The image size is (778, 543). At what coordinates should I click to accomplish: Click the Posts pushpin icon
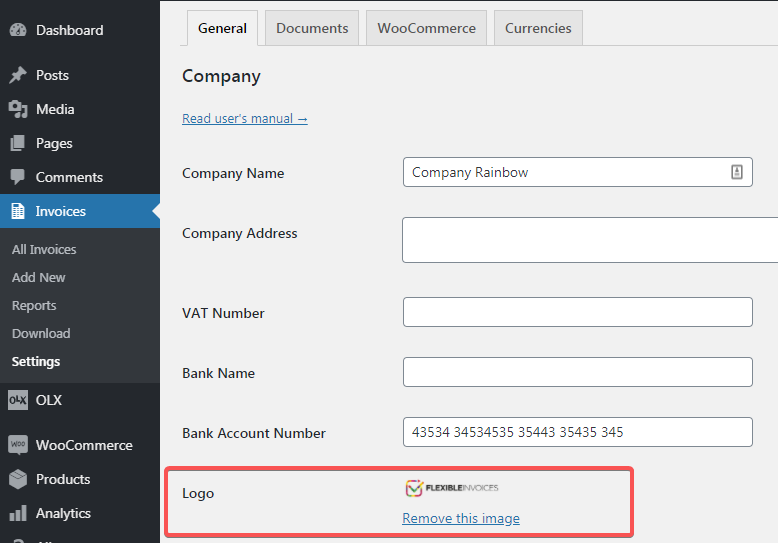18,75
